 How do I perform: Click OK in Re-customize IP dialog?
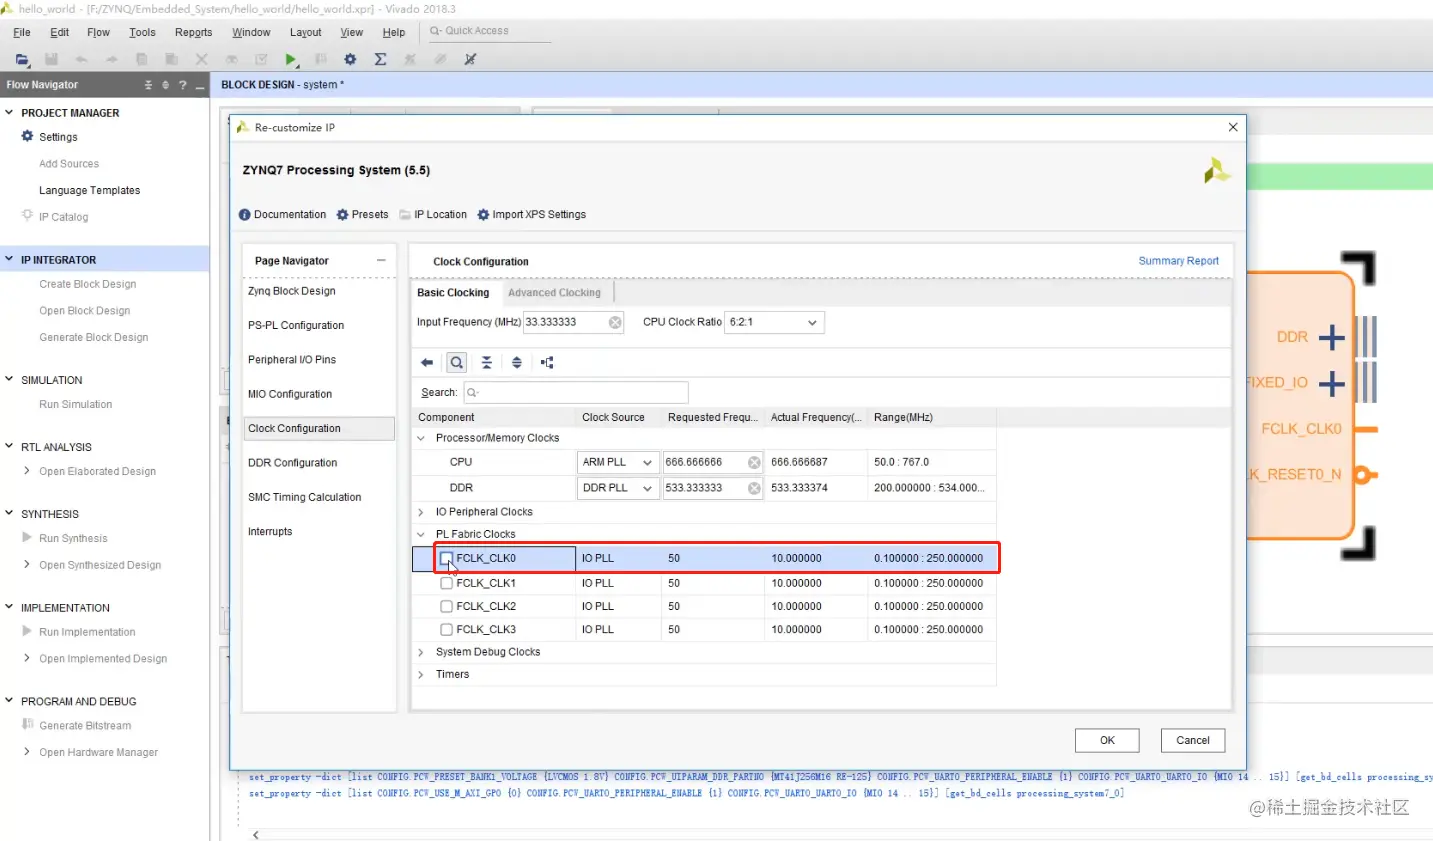1107,741
